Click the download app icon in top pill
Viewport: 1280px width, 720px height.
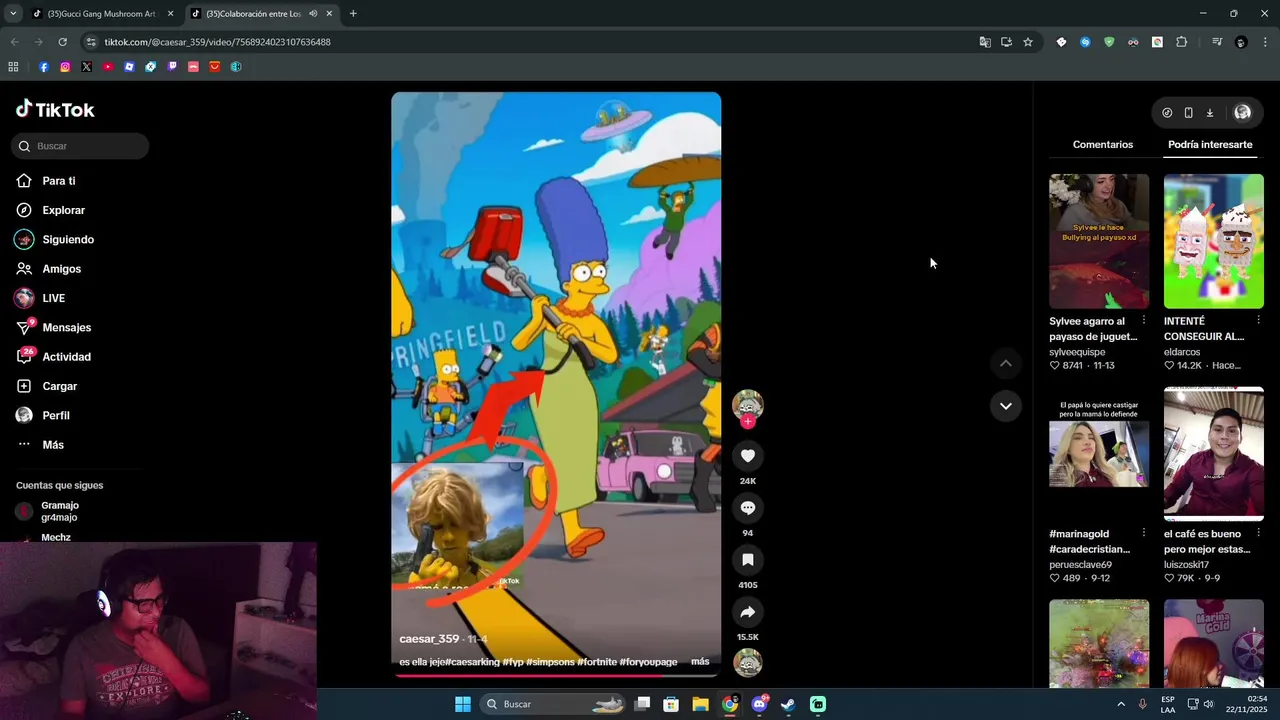click(x=1209, y=113)
